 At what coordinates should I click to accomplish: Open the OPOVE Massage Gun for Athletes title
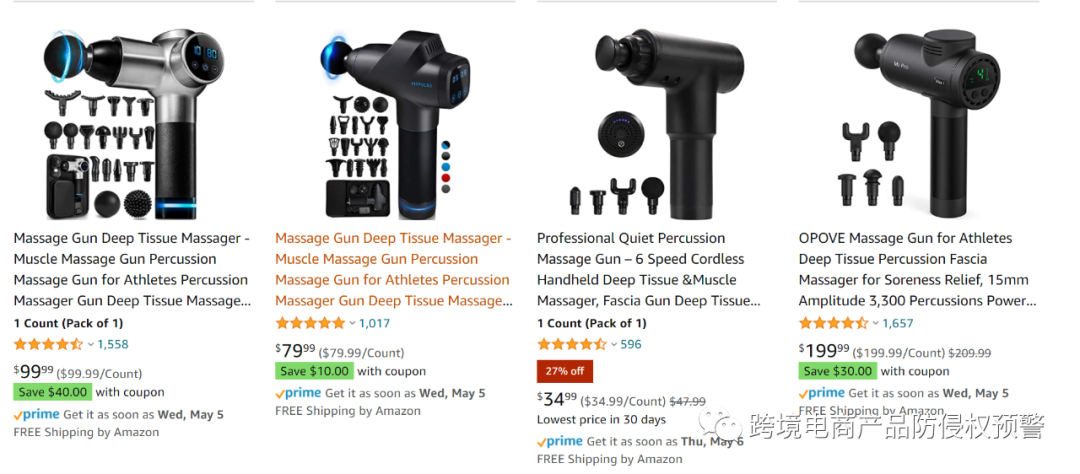pos(917,269)
